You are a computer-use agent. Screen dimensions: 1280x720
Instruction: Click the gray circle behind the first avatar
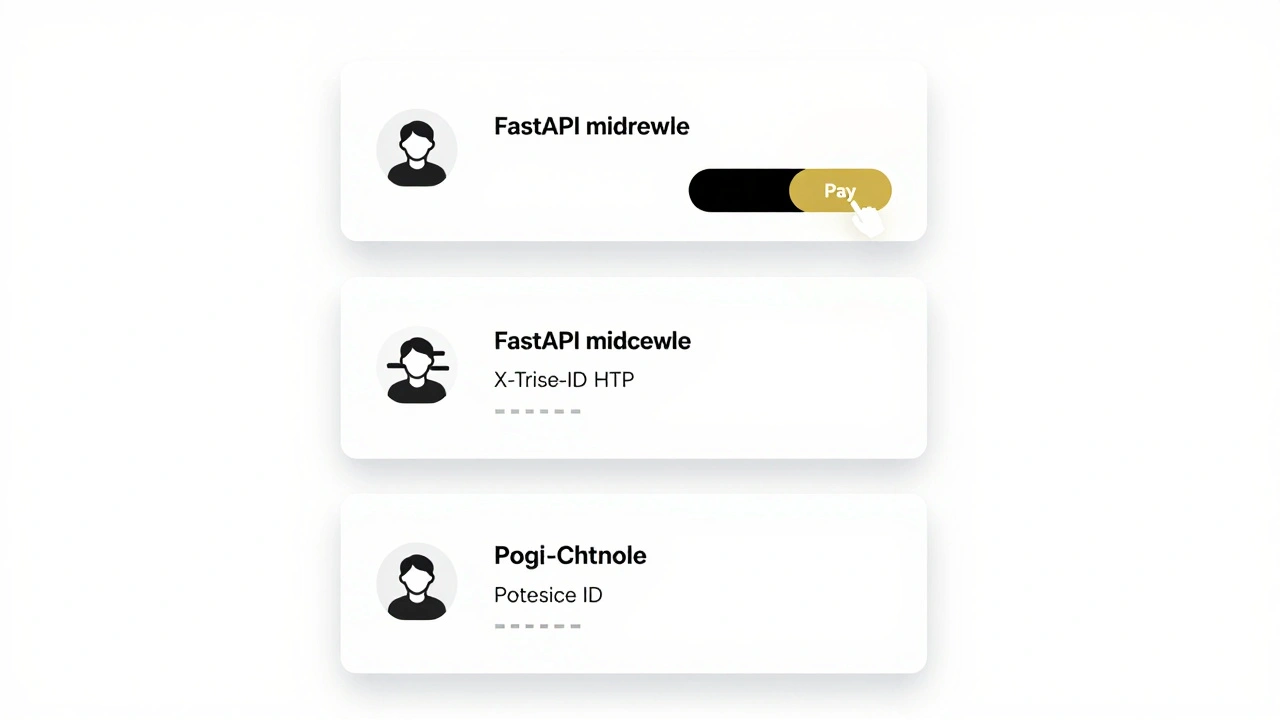pos(416,149)
